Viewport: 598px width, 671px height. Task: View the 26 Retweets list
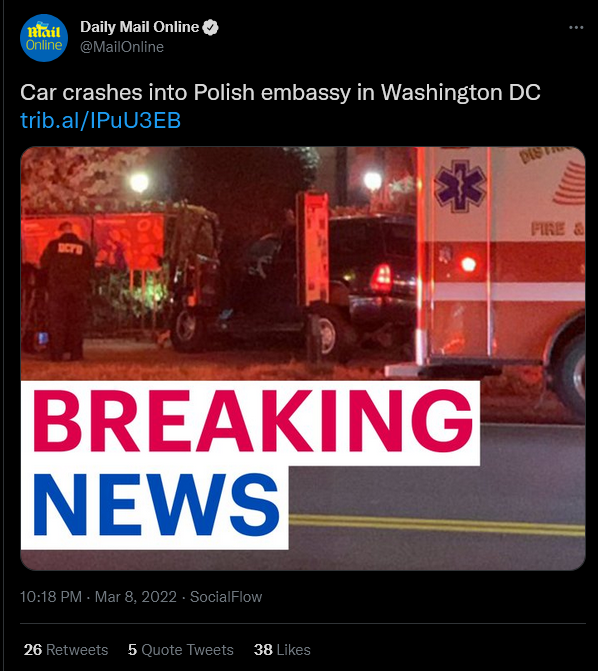[66, 650]
